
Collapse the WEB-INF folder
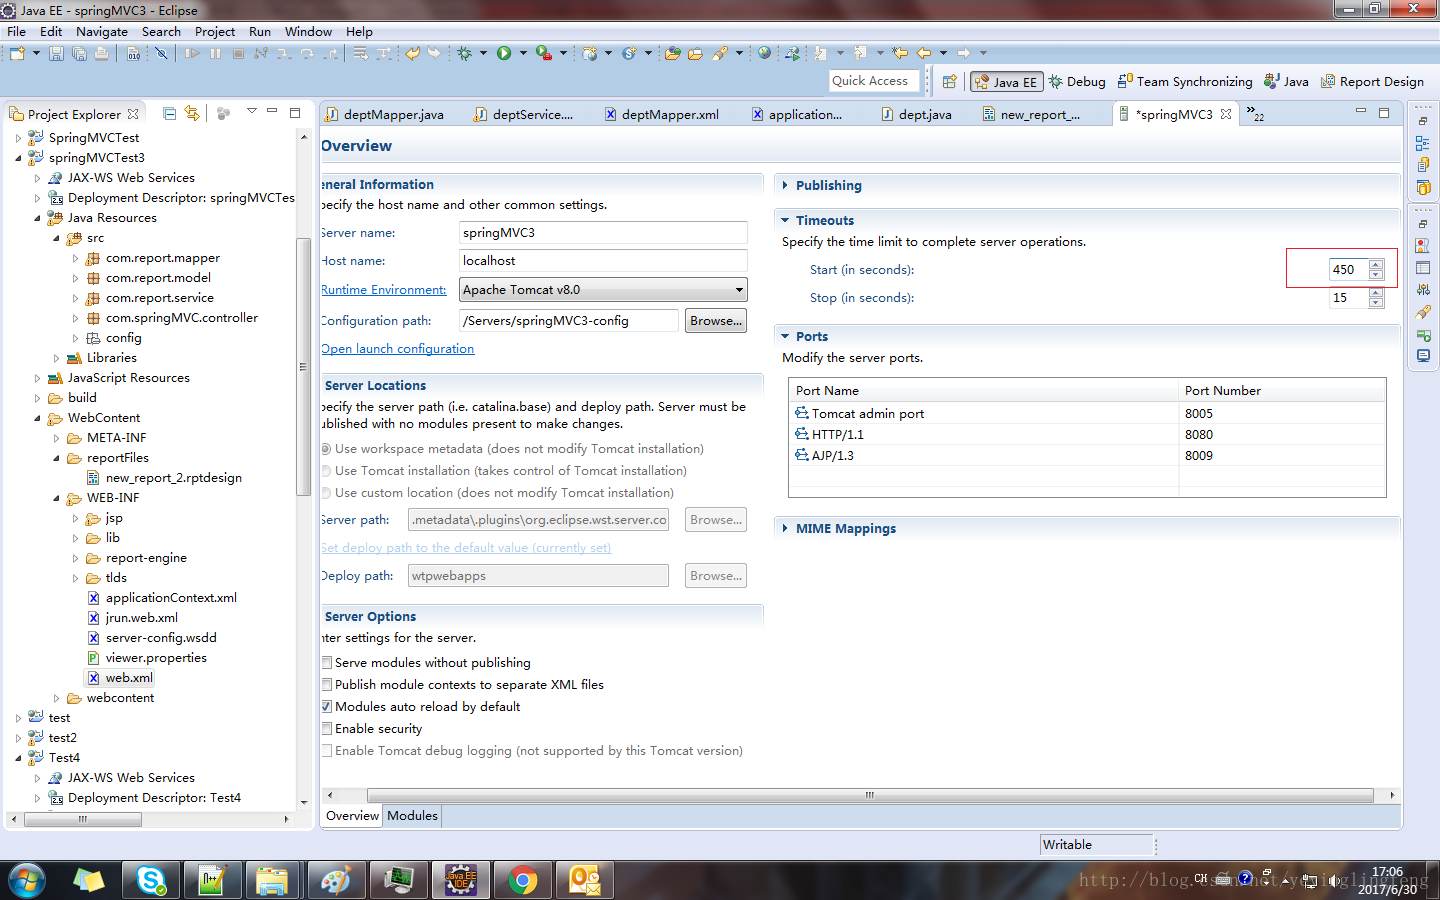(56, 498)
